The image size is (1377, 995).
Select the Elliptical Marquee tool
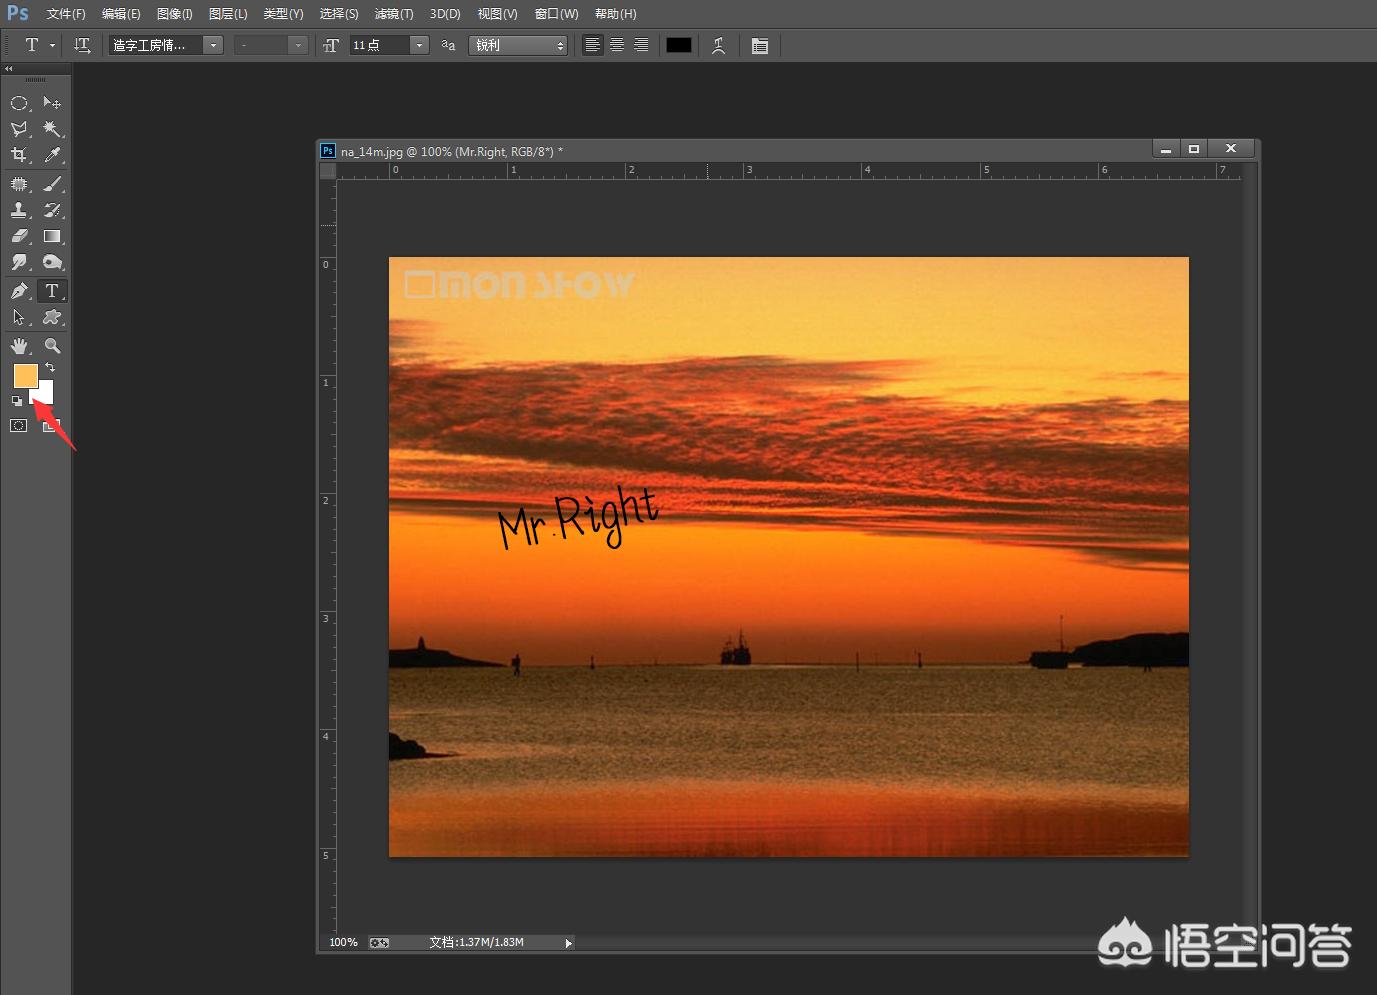pos(19,103)
